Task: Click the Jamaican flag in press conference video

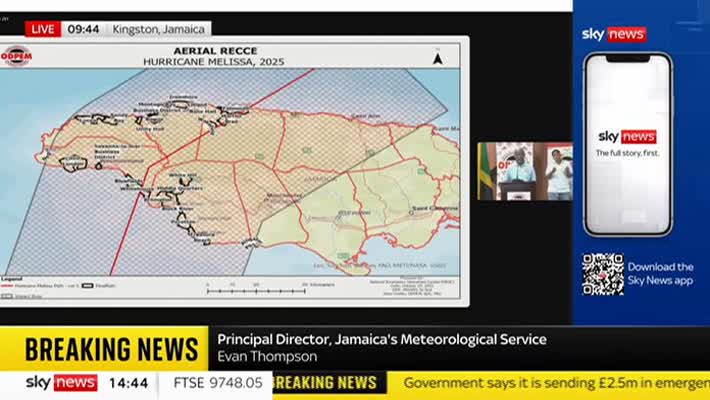Action: coord(487,171)
